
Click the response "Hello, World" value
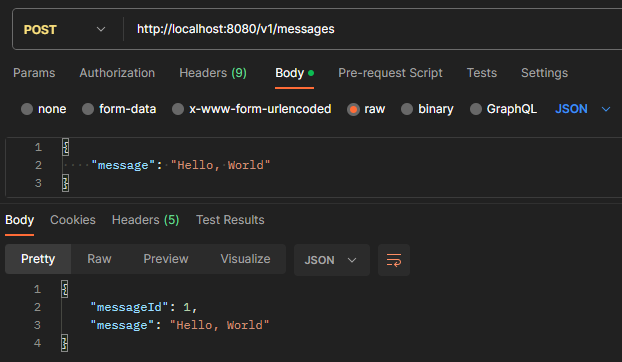click(x=220, y=325)
